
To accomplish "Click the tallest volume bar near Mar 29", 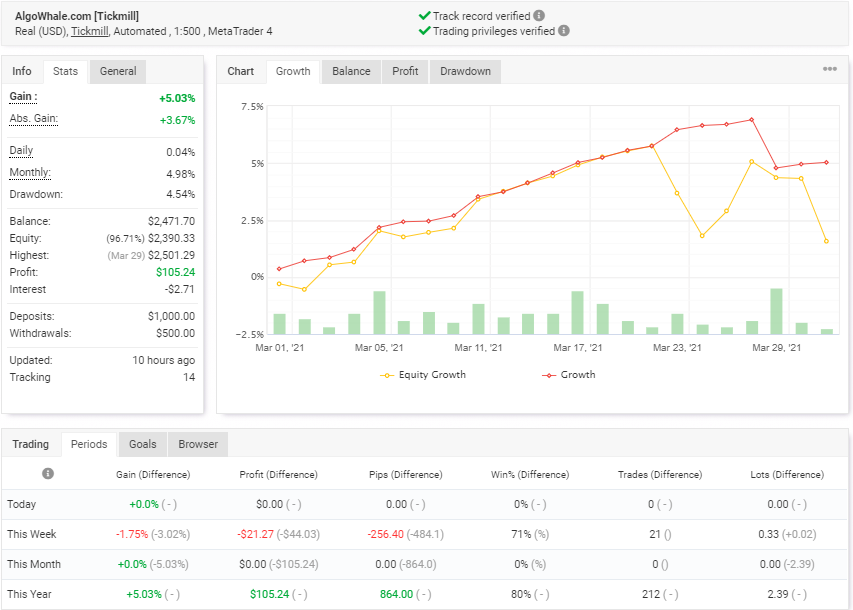I will [776, 311].
